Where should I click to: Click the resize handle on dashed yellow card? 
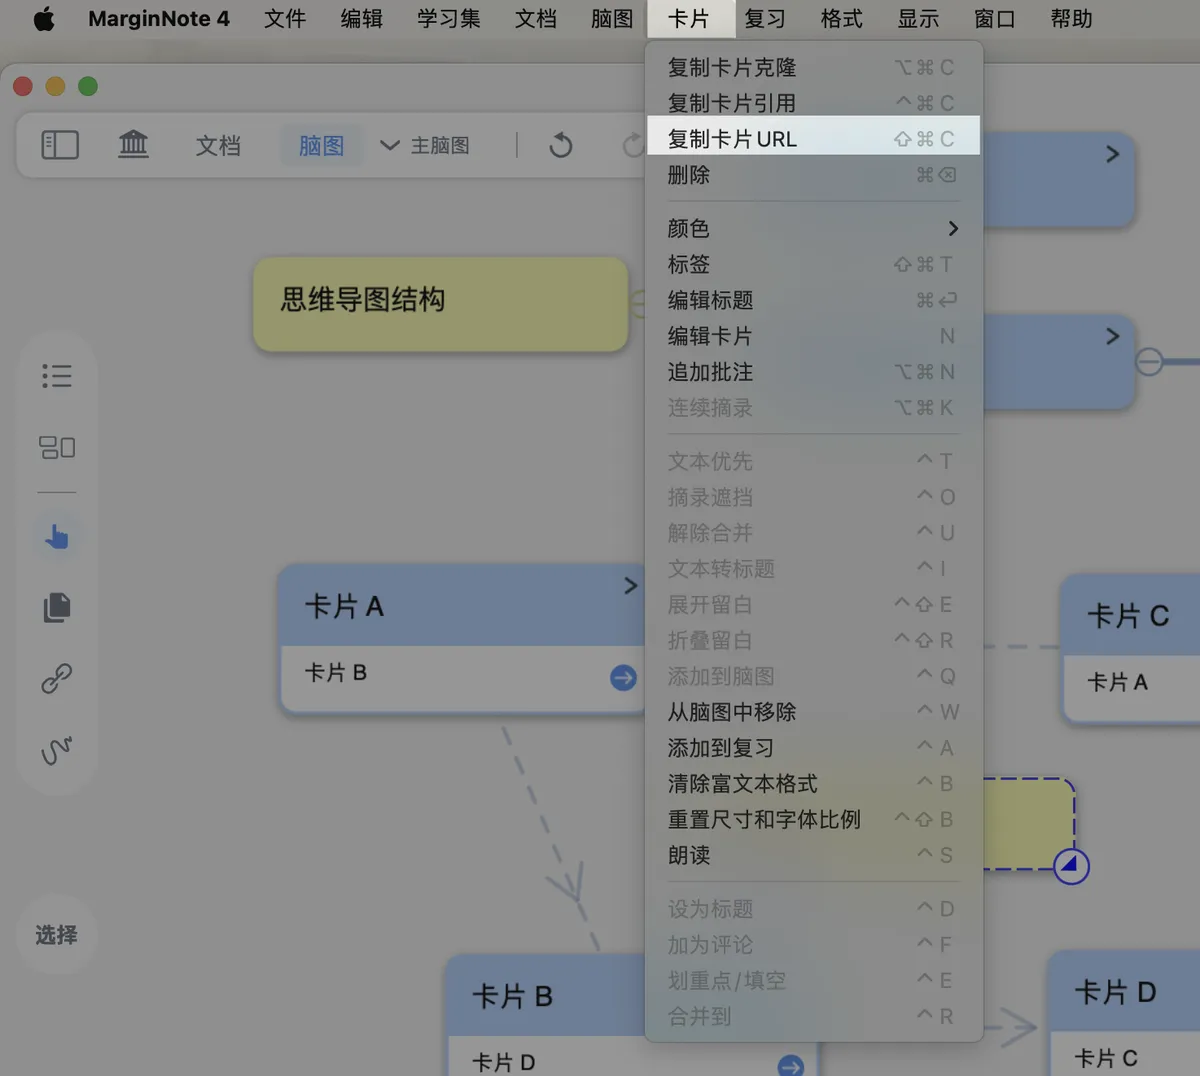1070,865
